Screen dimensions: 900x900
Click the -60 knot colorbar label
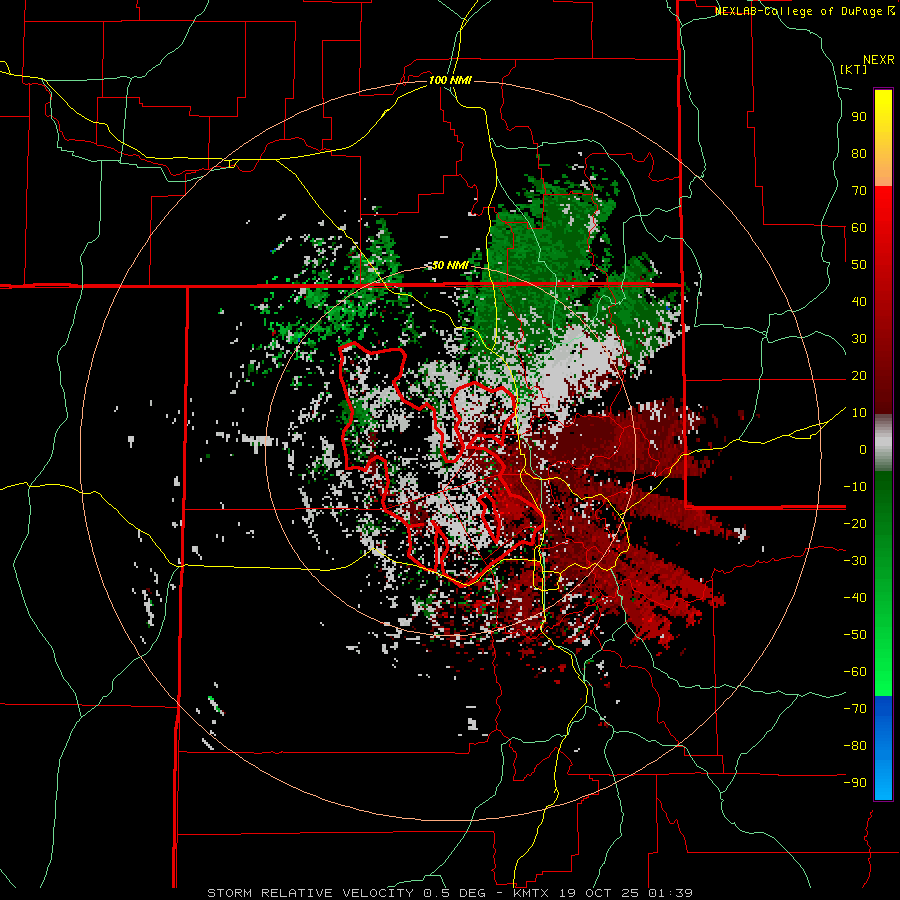pyautogui.click(x=855, y=672)
